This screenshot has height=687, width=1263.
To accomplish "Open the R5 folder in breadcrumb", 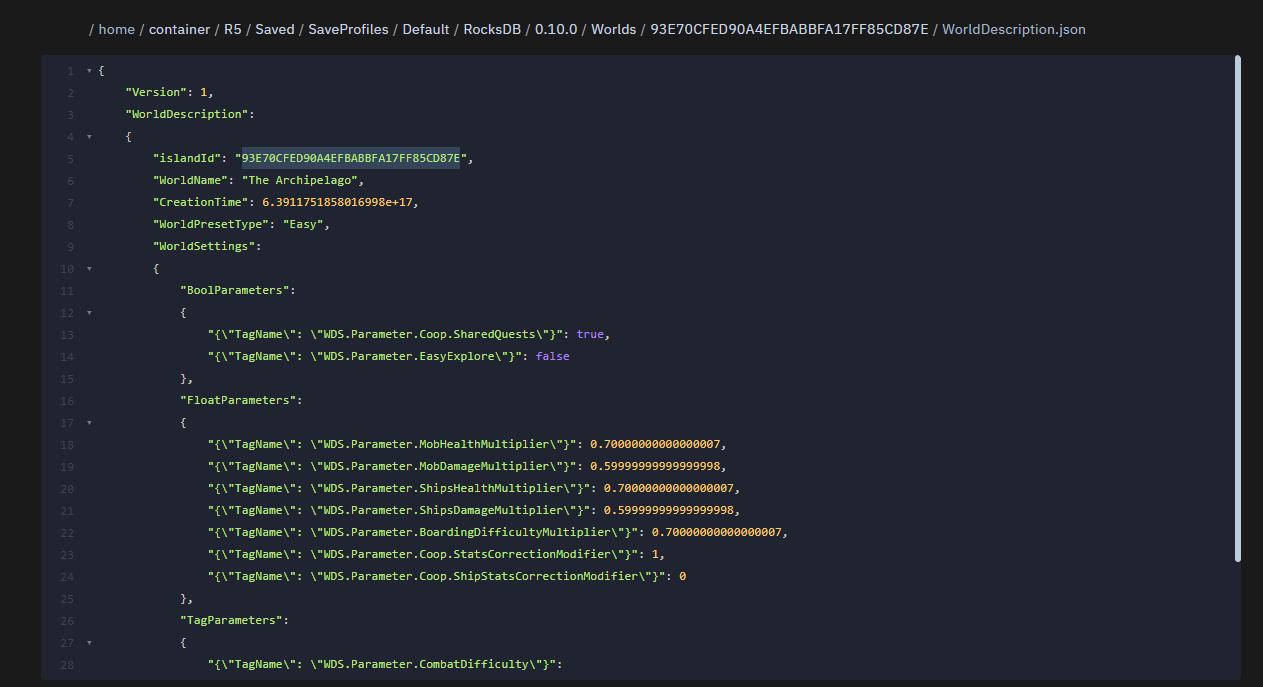I will (233, 29).
